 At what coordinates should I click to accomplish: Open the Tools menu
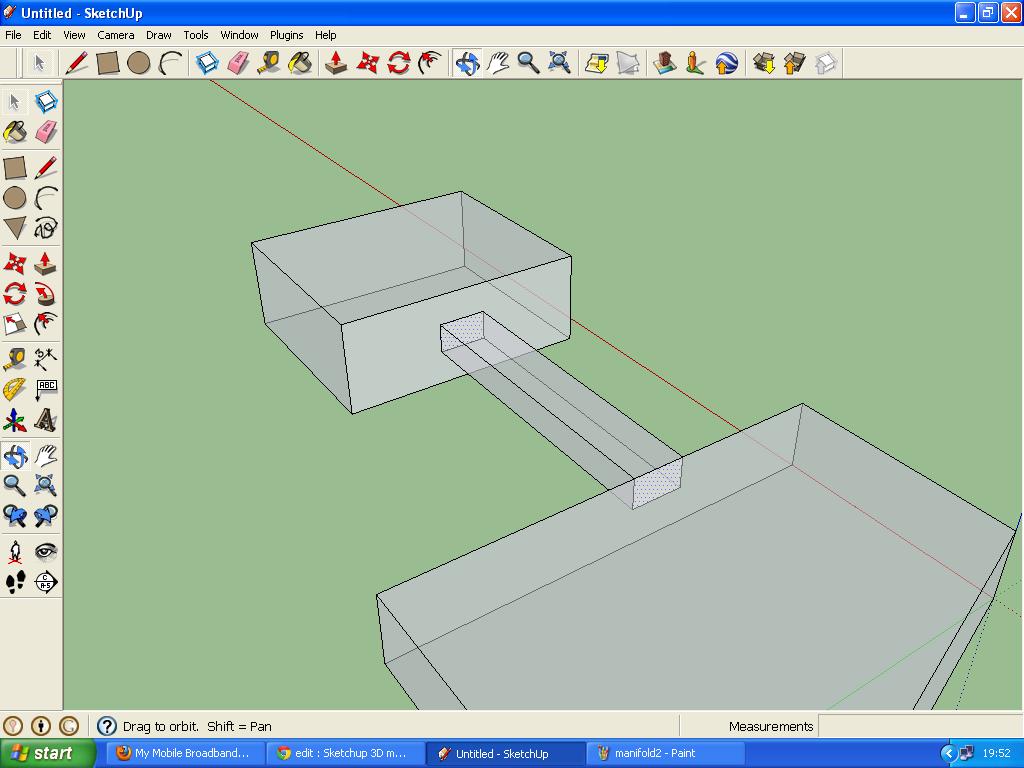pyautogui.click(x=195, y=35)
